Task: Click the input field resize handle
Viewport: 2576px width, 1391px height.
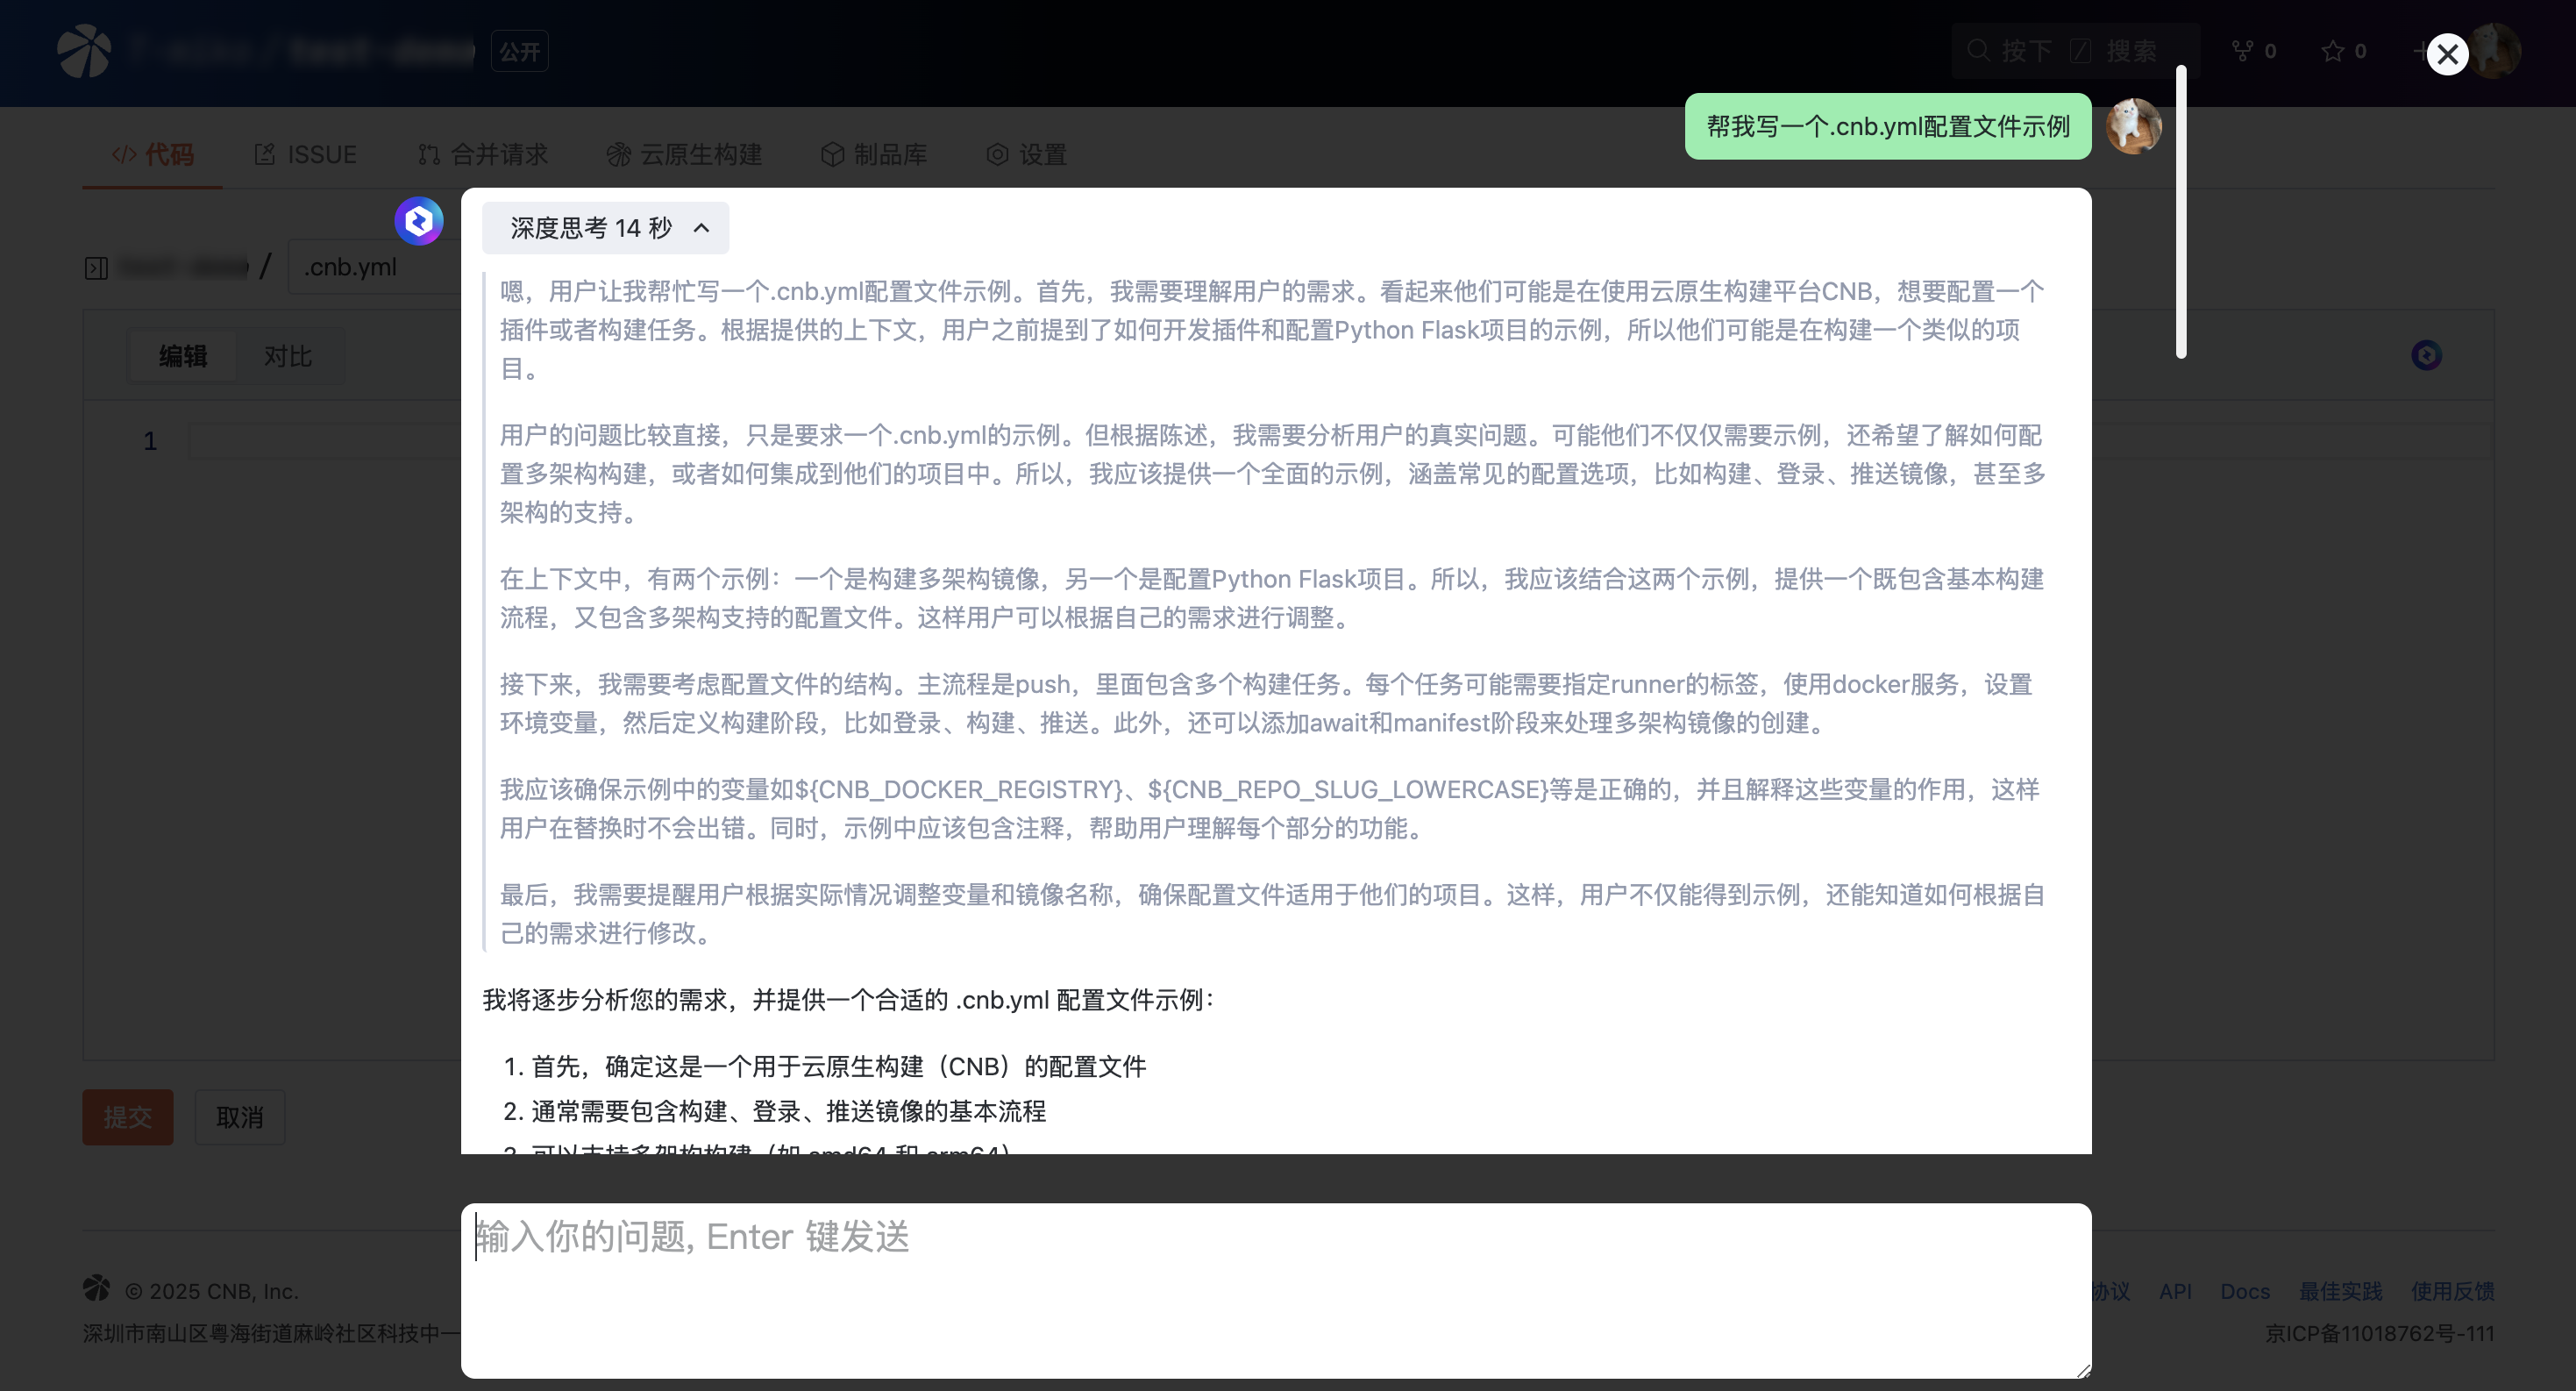Action: 2082,1370
